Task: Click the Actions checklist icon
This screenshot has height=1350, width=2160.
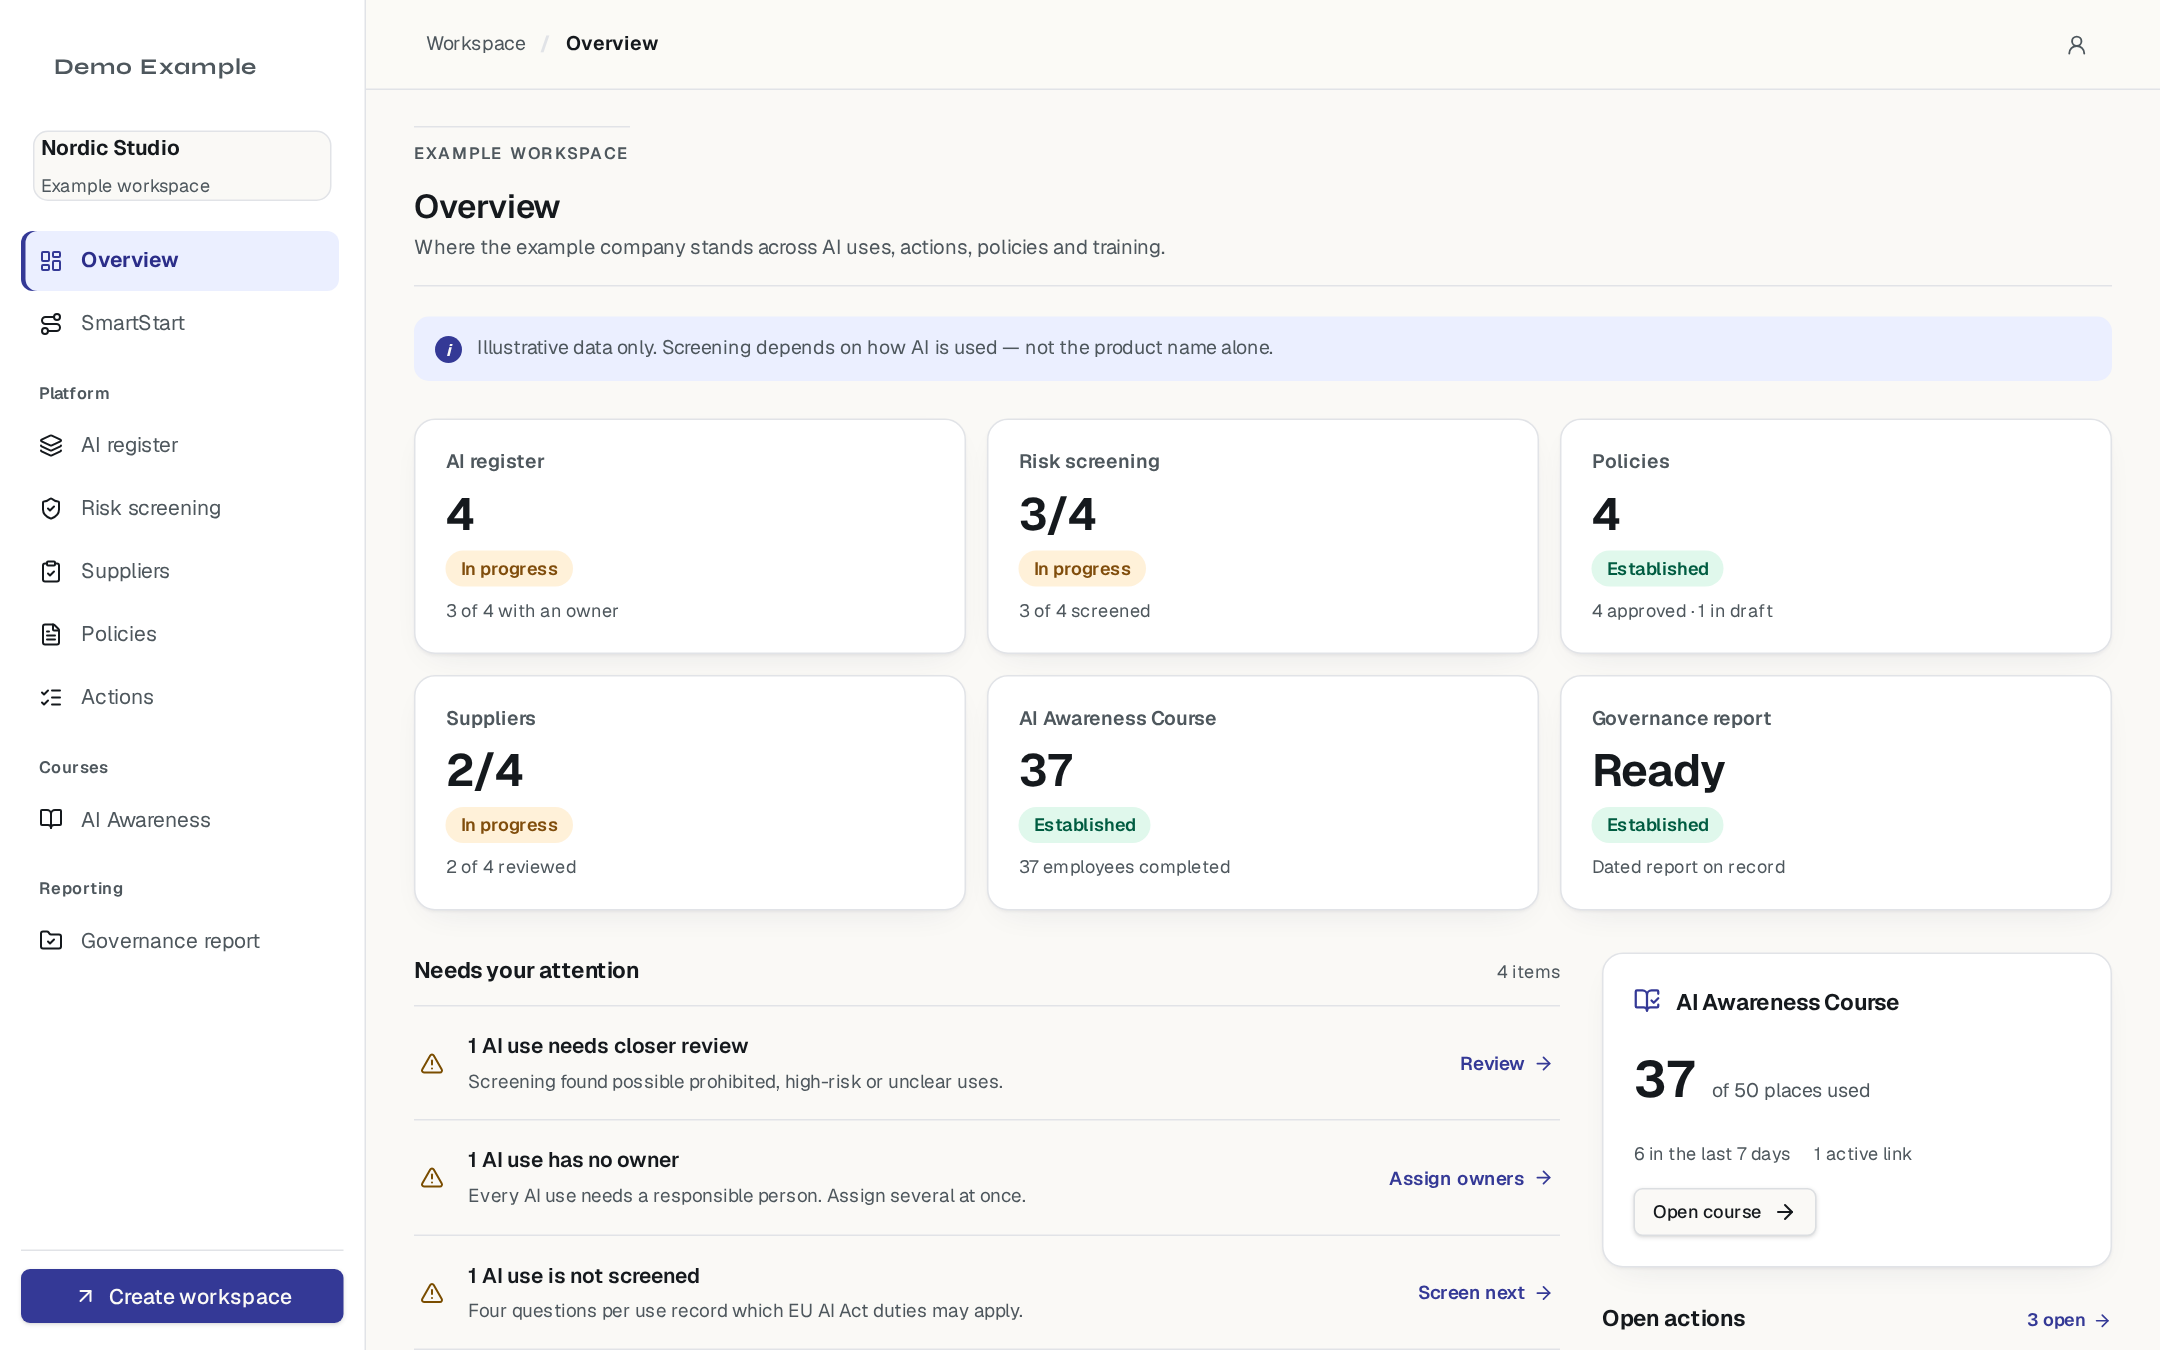Action: [x=51, y=698]
